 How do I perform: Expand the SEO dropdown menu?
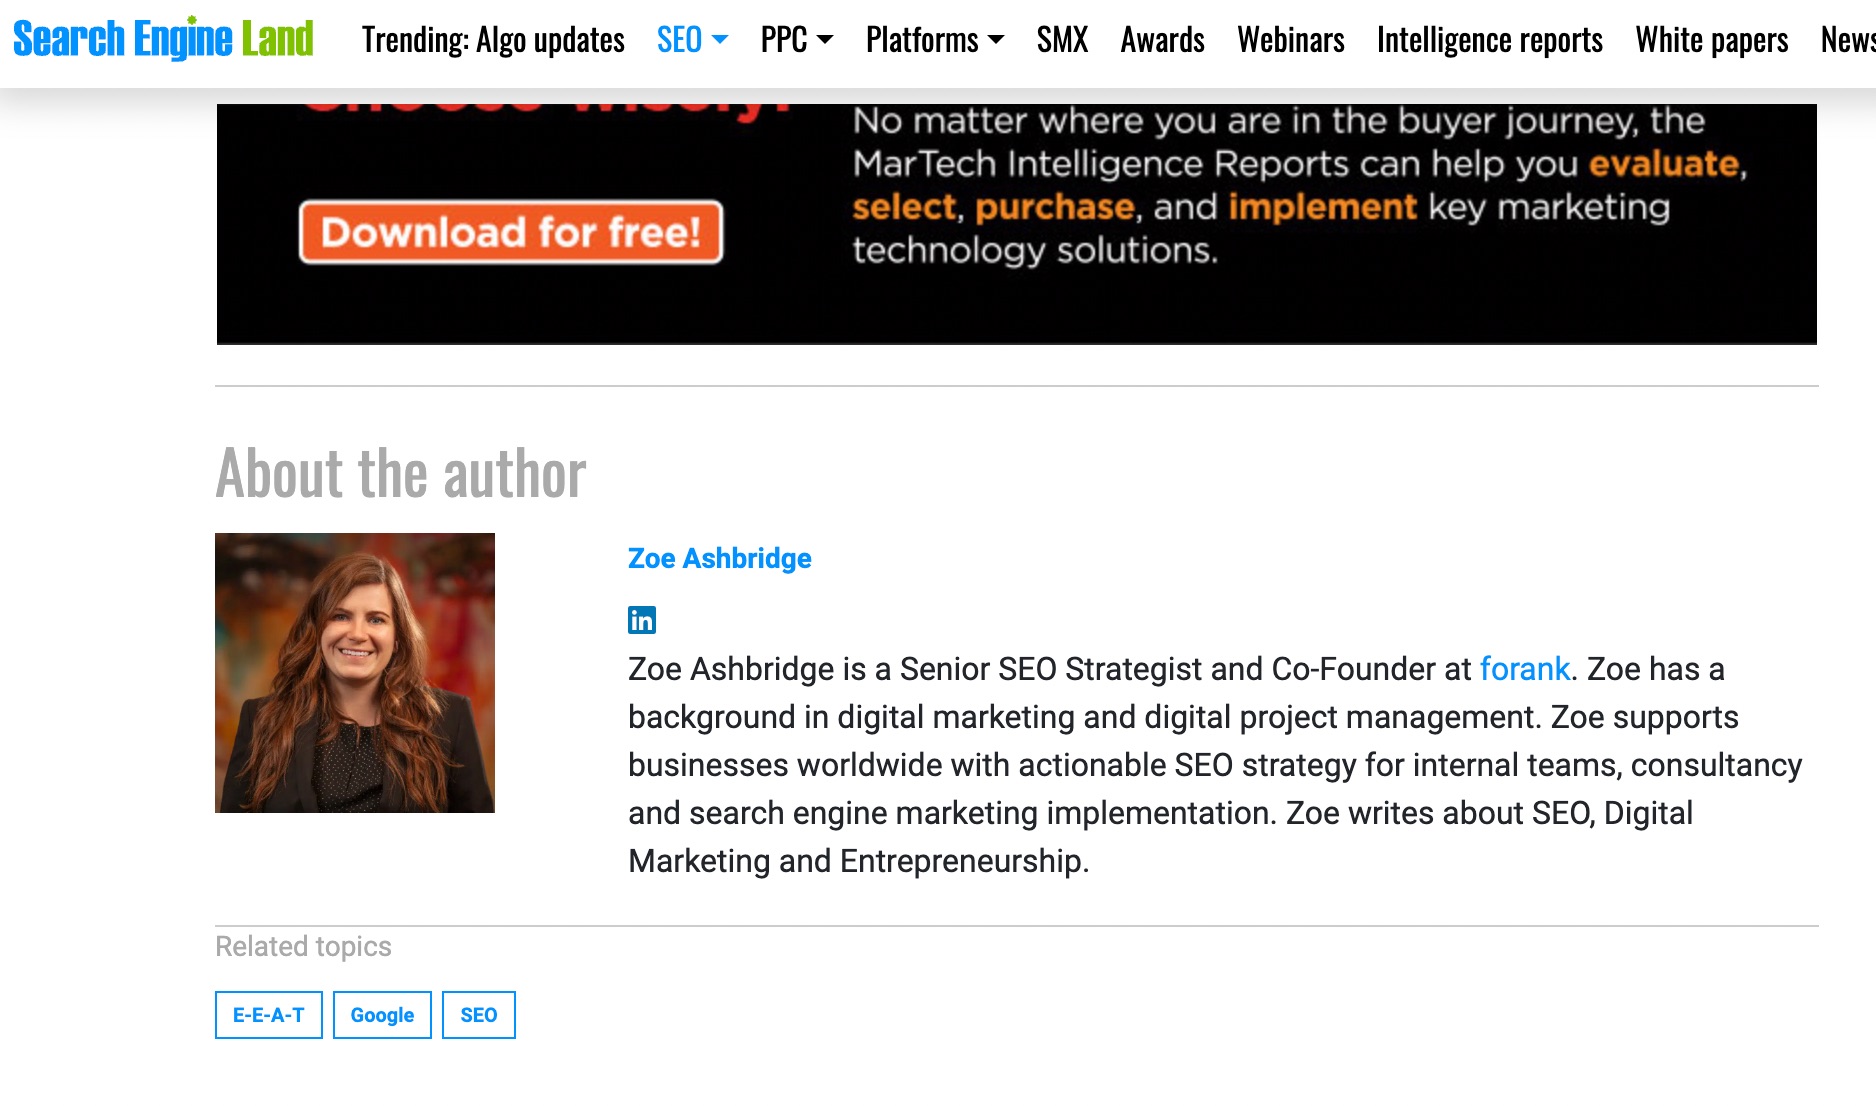pyautogui.click(x=692, y=40)
